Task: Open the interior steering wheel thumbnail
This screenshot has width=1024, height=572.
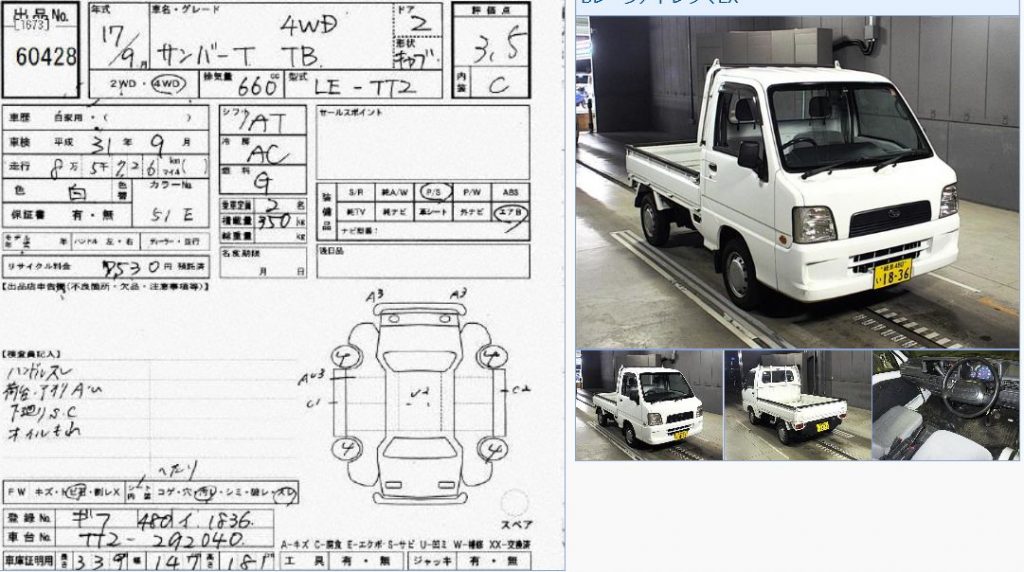Action: (x=946, y=405)
